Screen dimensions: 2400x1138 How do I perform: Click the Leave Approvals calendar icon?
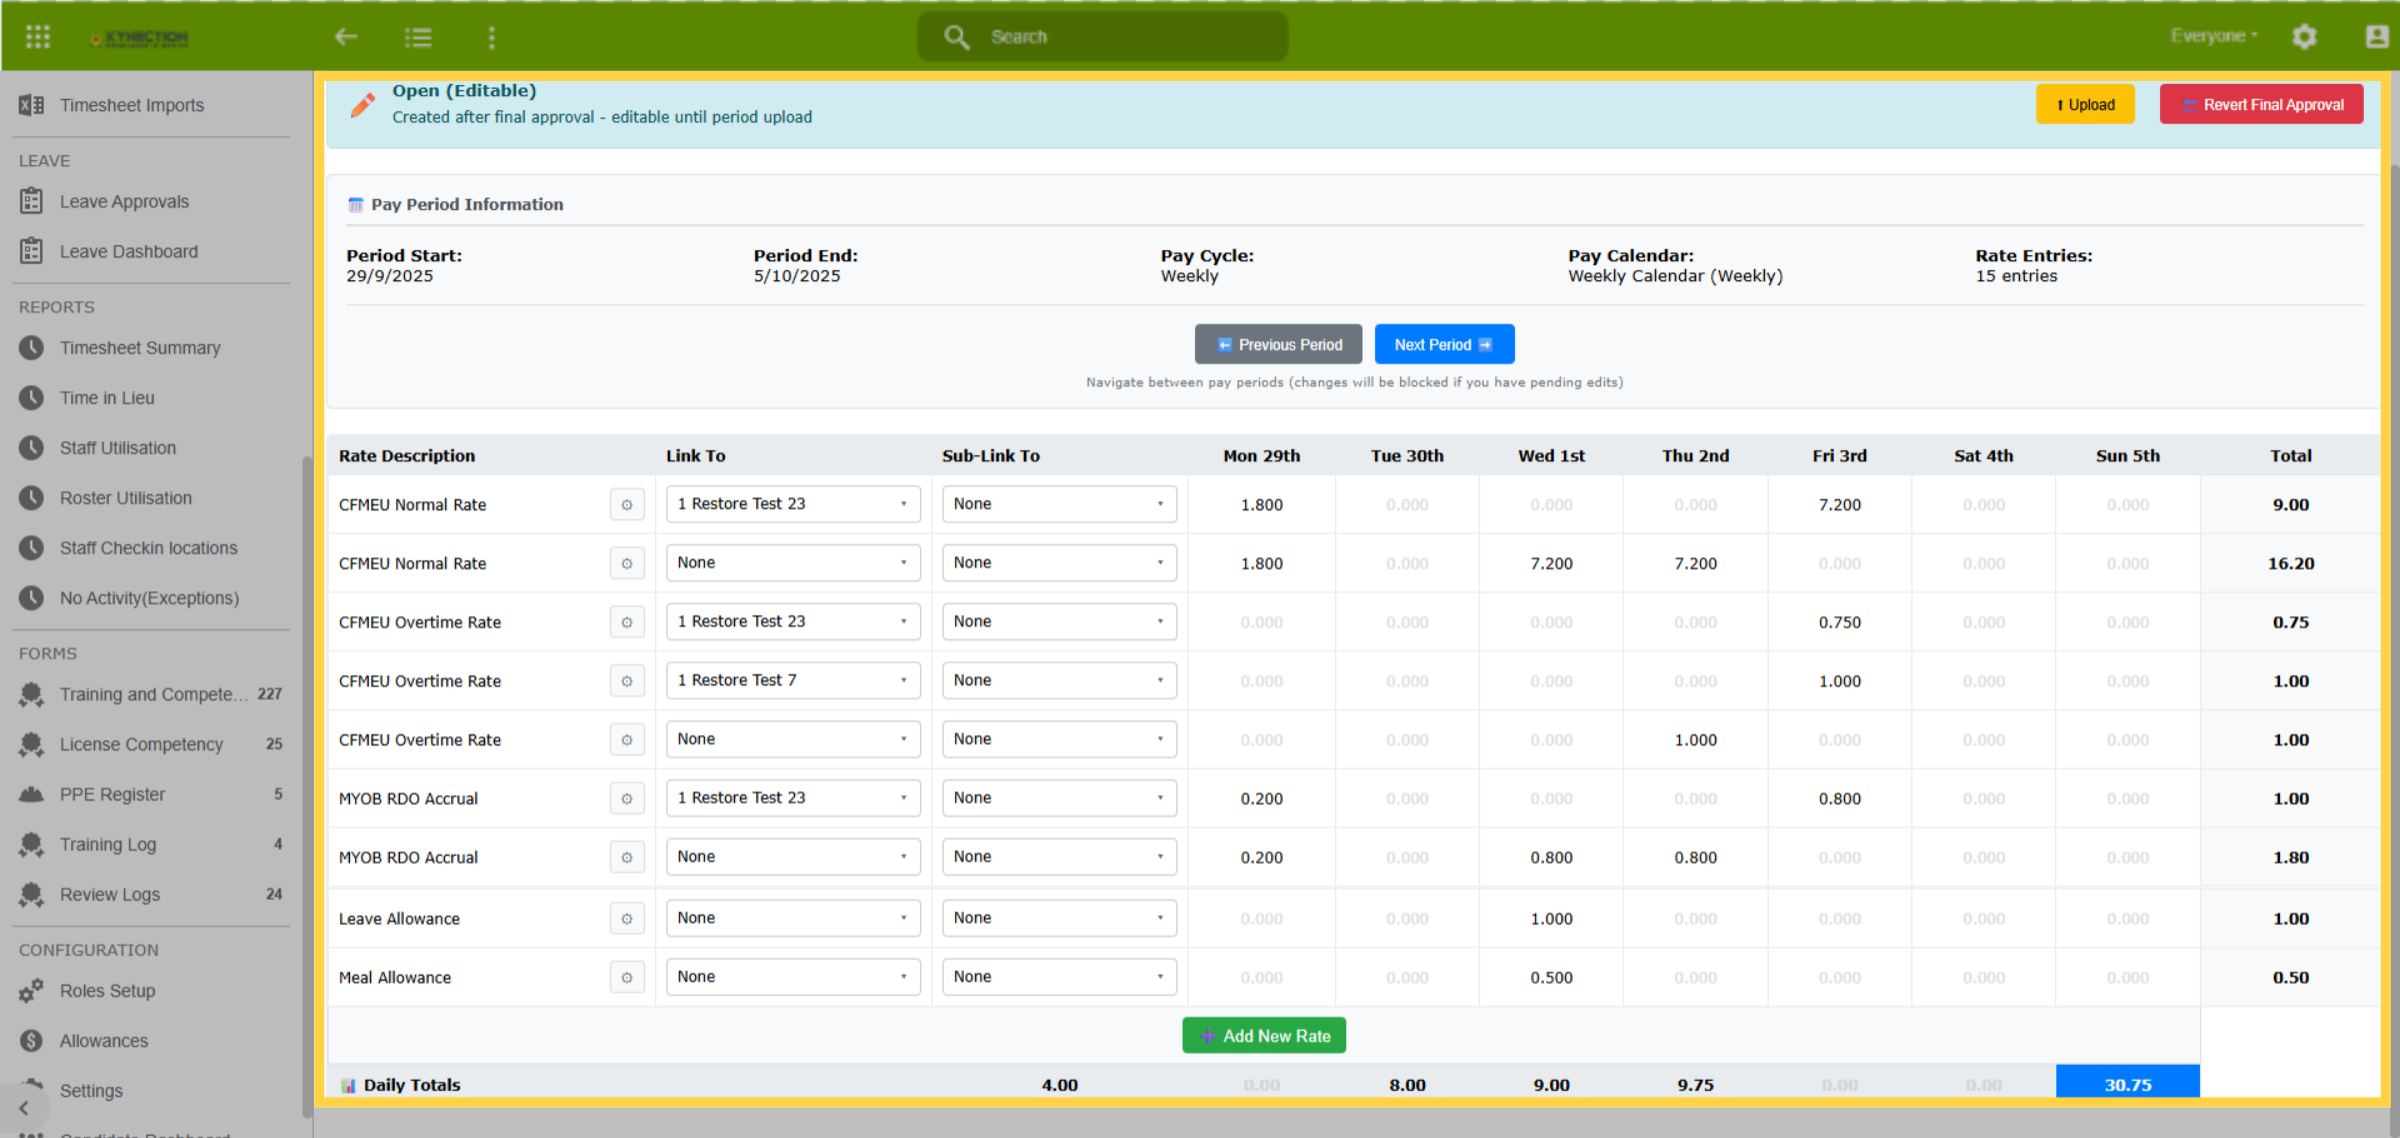(x=31, y=201)
